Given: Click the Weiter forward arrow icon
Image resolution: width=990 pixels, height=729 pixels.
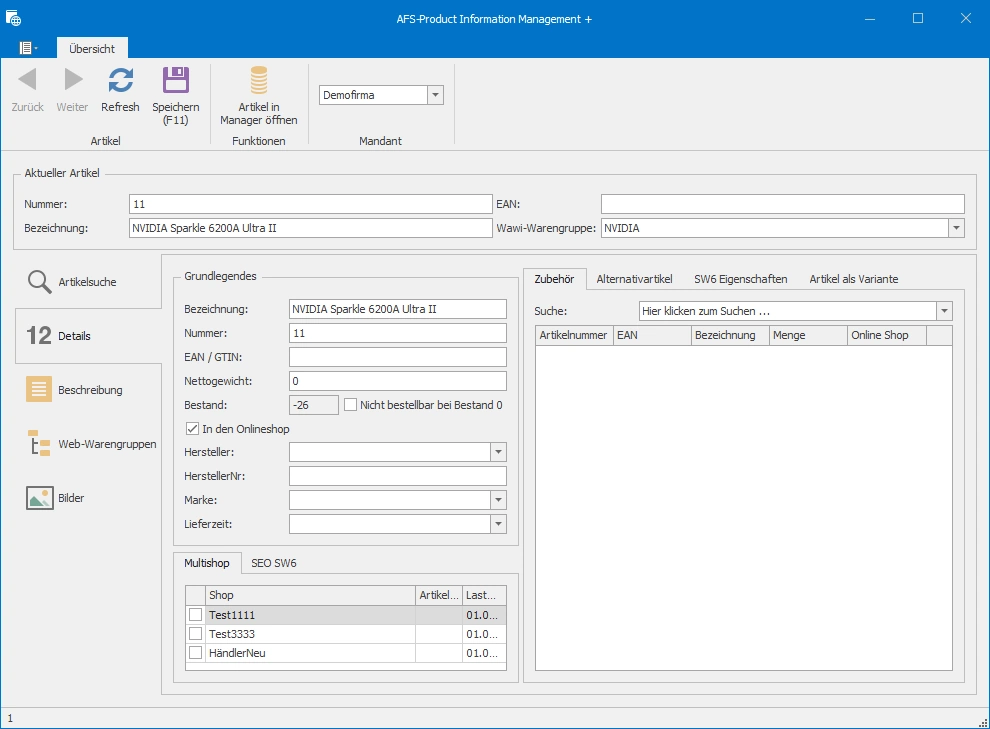Looking at the screenshot, I should point(73,80).
